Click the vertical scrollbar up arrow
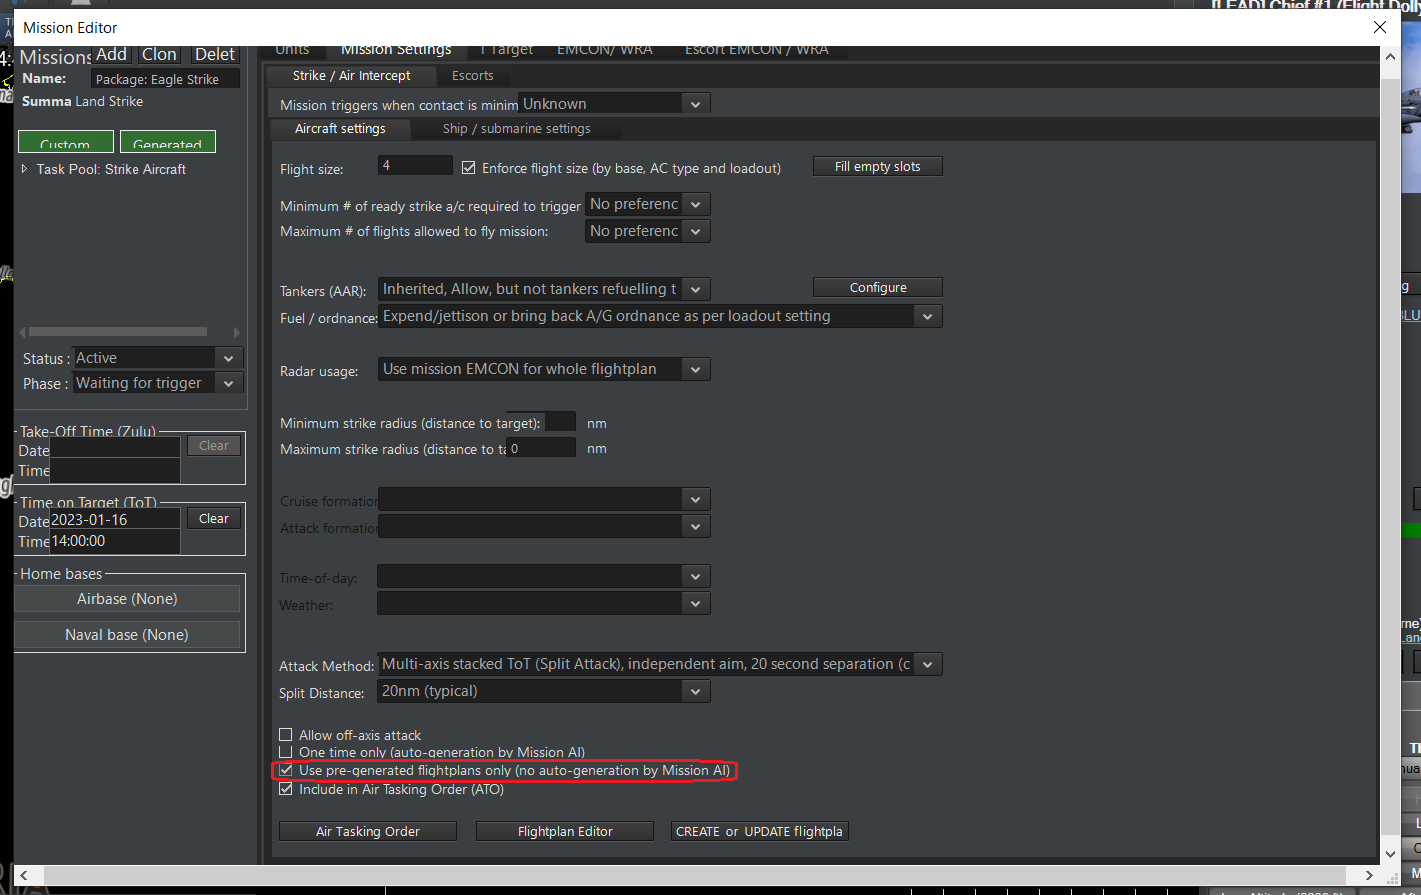 (1390, 57)
